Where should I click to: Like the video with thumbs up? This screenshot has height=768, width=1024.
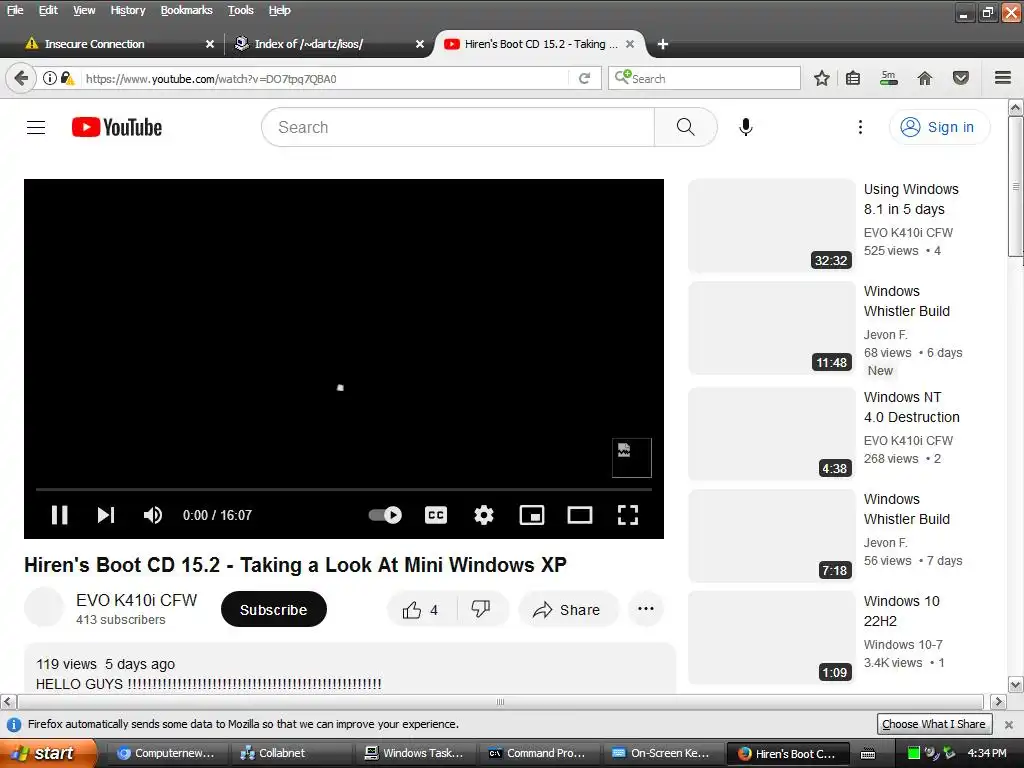click(421, 609)
